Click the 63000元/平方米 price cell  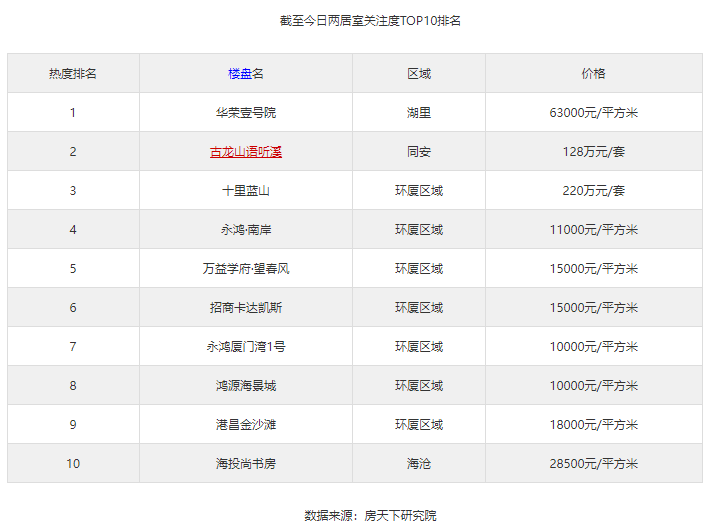[593, 113]
